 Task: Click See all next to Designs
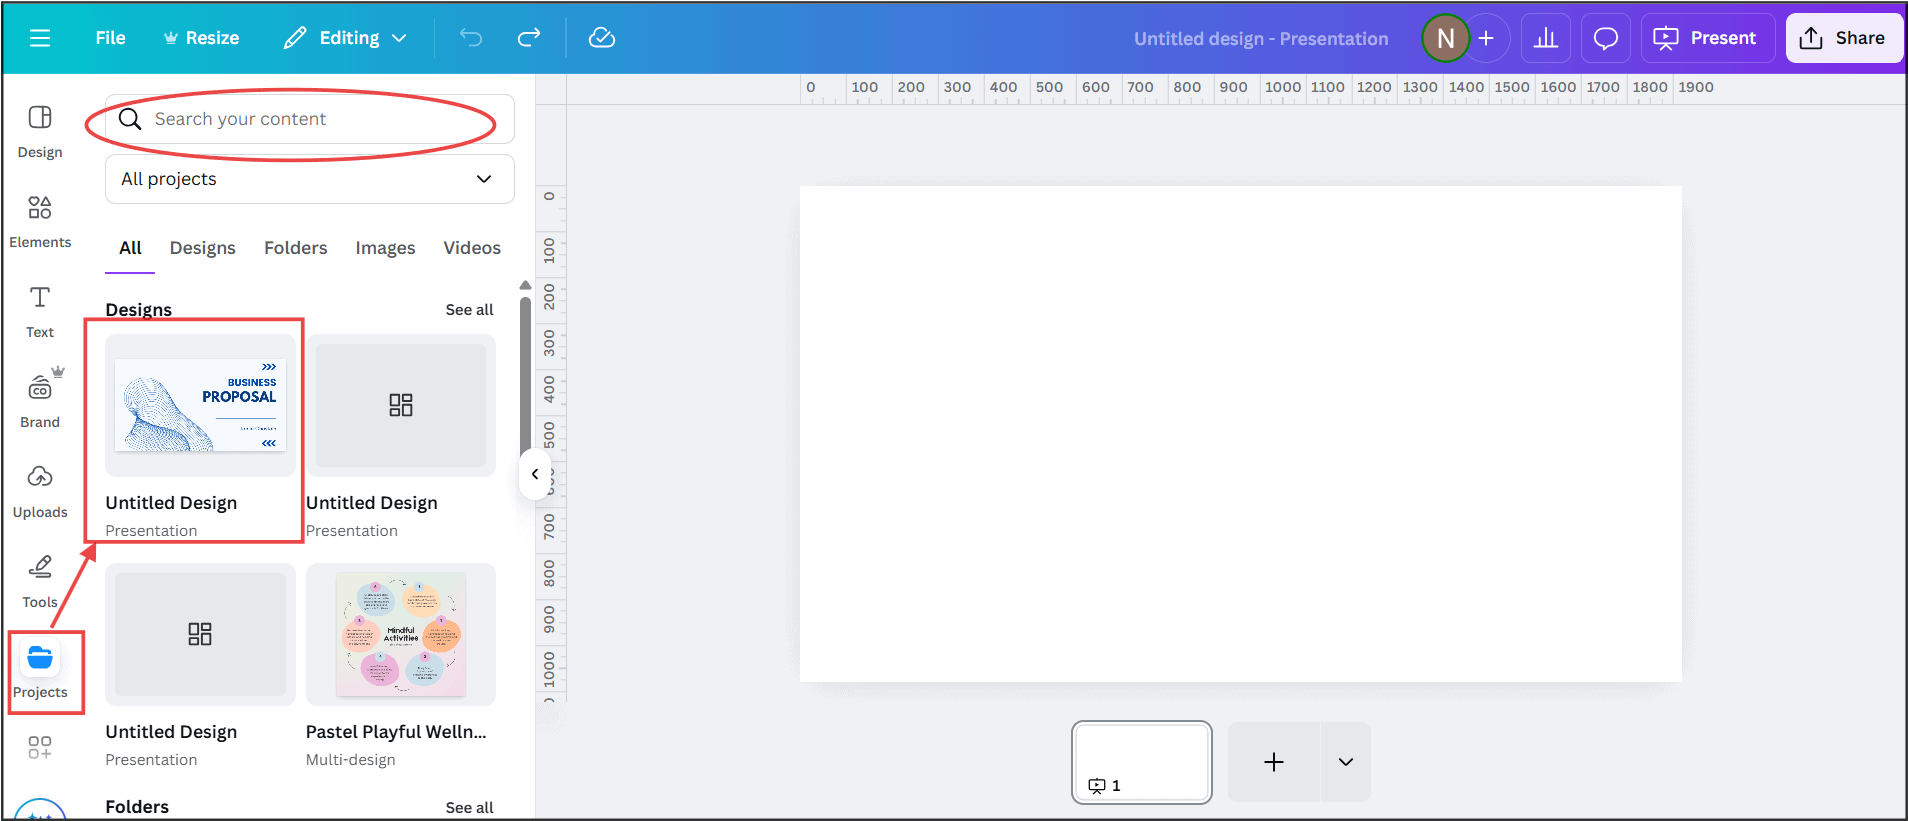469,310
